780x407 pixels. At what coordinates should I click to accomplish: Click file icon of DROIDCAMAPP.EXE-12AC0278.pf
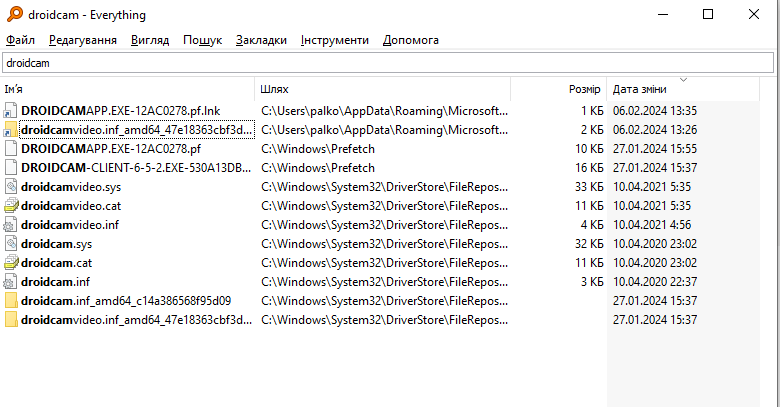[10, 149]
